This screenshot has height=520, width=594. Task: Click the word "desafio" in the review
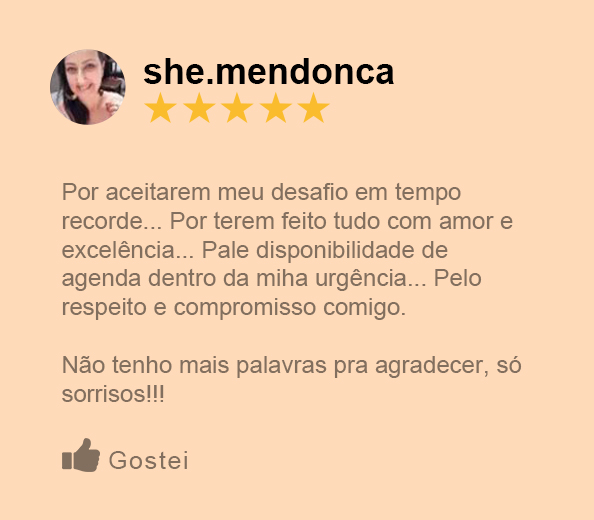[x=309, y=192]
